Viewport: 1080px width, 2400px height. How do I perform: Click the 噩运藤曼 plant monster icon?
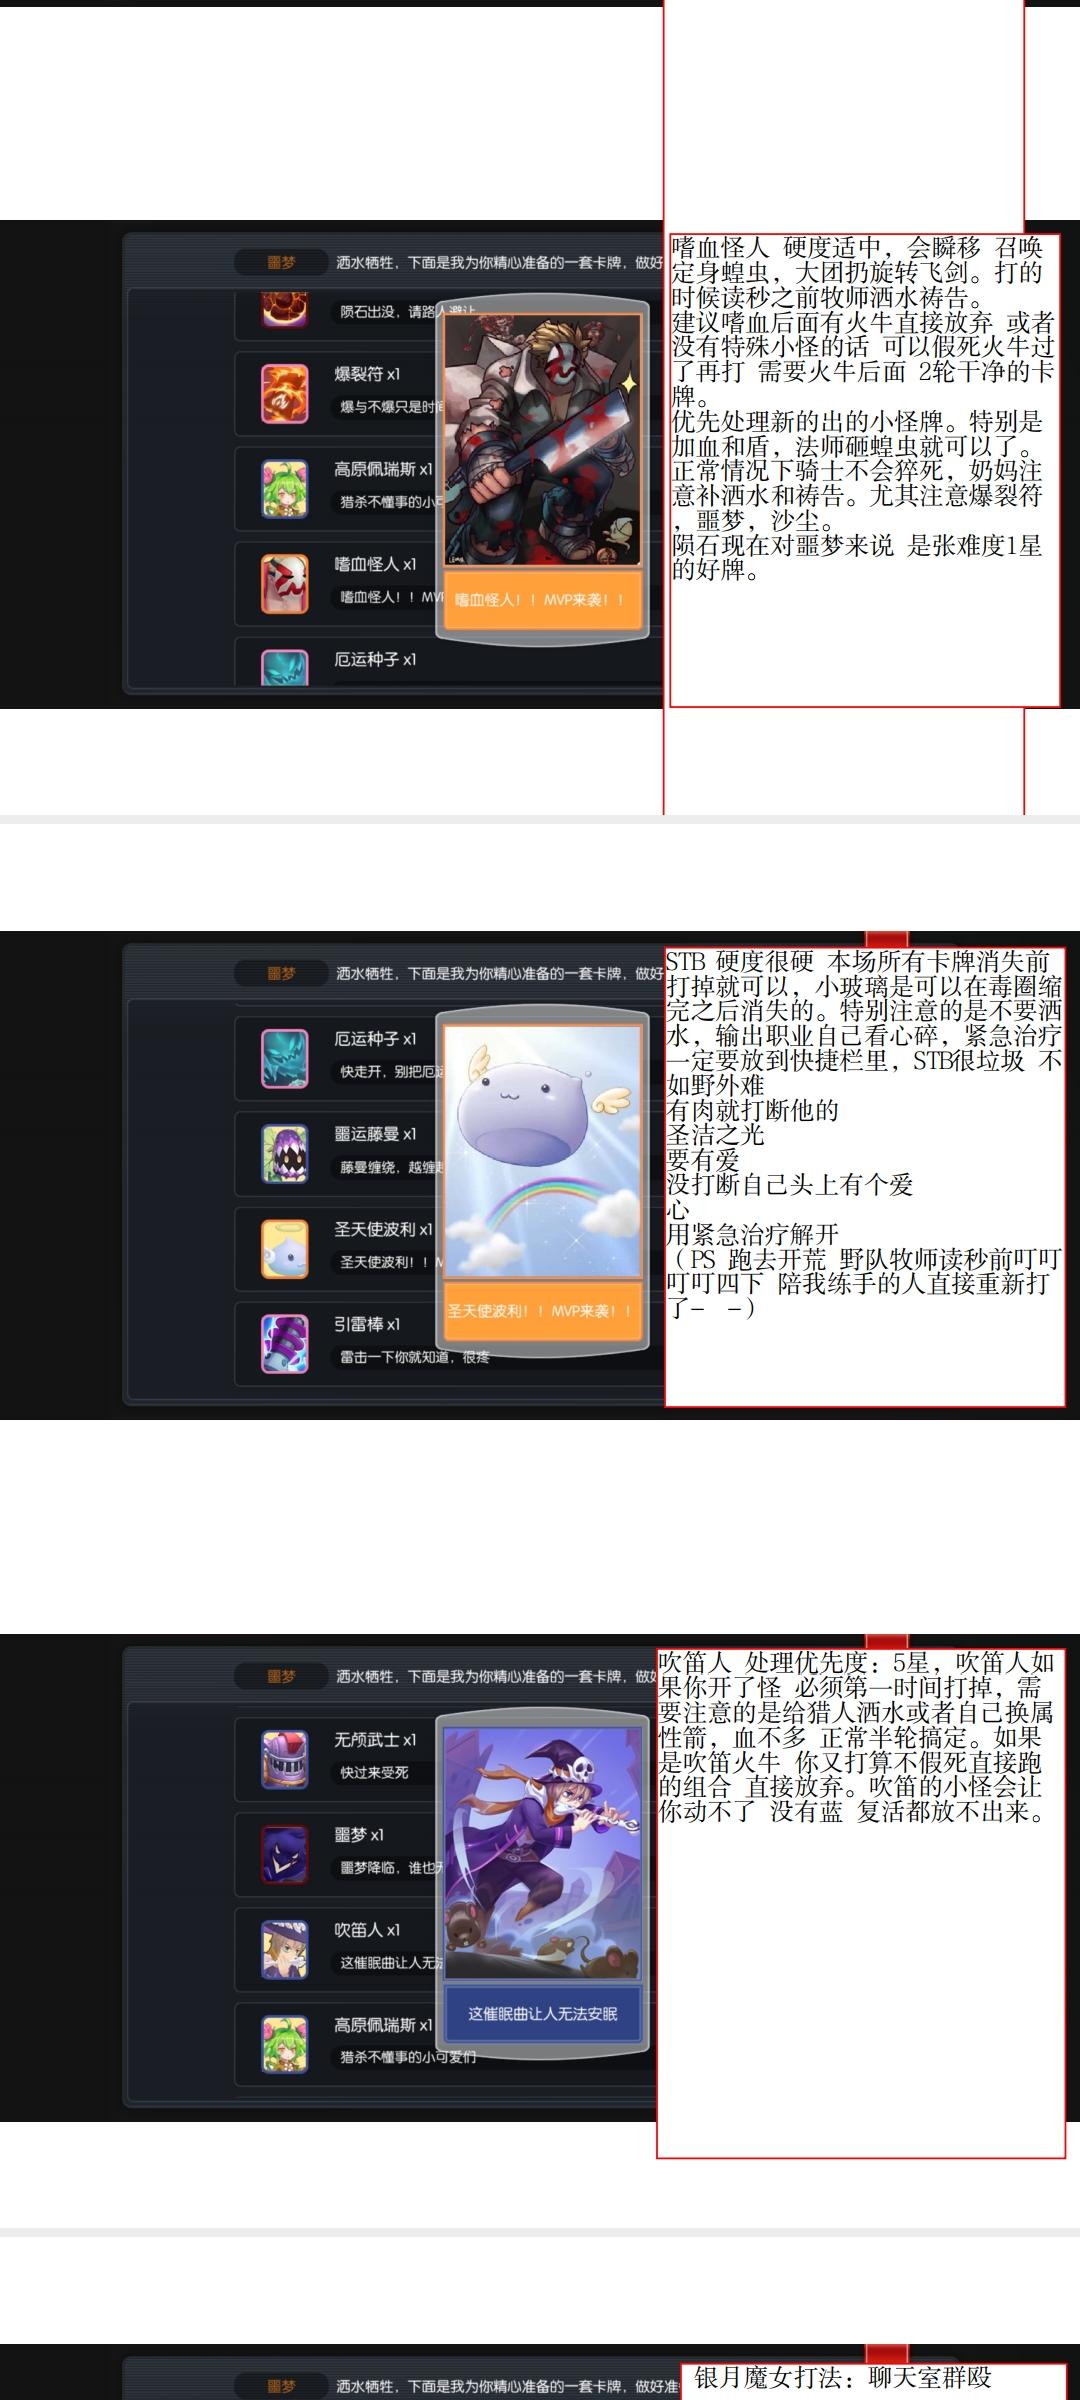[285, 1153]
